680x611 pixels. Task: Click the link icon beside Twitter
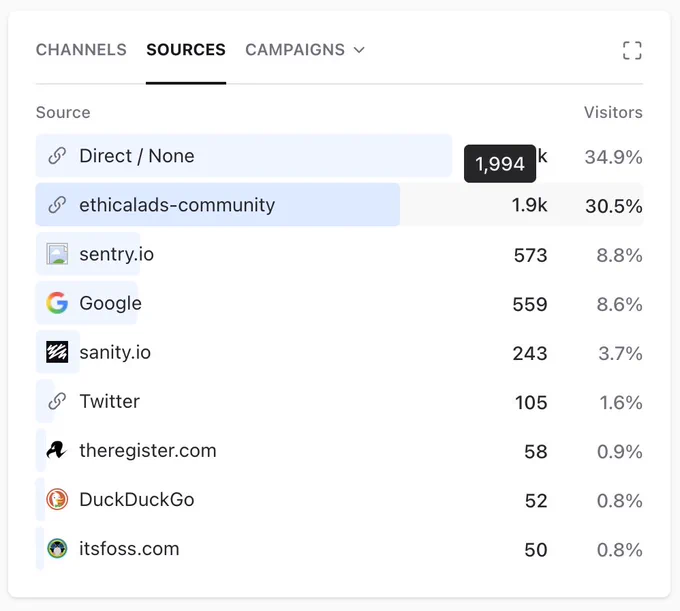click(x=57, y=401)
